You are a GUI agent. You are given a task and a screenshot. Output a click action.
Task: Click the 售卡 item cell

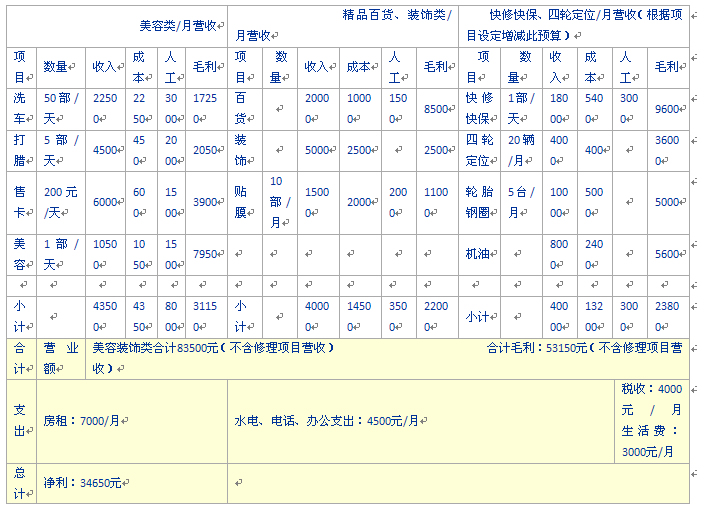[x=22, y=202]
